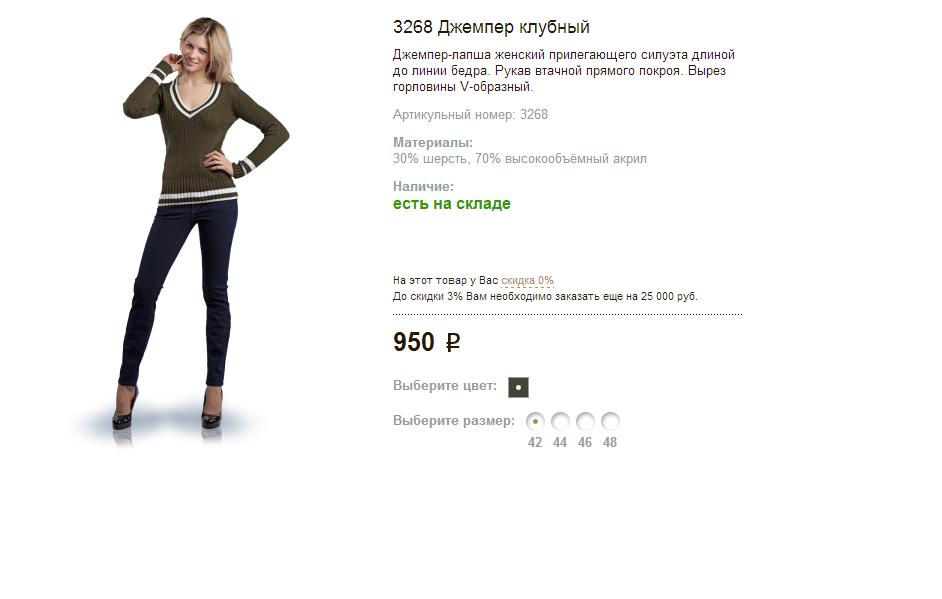Screen dimensions: 942x599
Task: Click the "48" size label
Action: [x=610, y=443]
